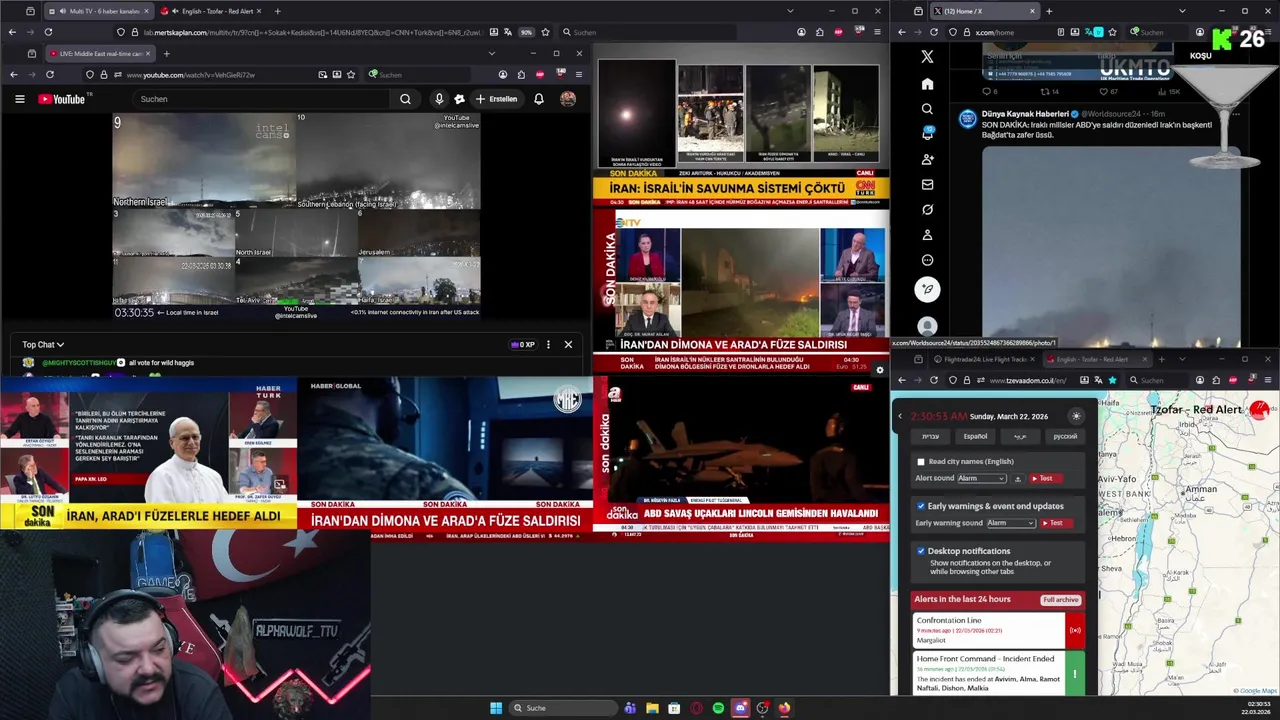Click YouTube search magnifier button
Image resolution: width=1280 pixels, height=720 pixels.
(x=405, y=99)
